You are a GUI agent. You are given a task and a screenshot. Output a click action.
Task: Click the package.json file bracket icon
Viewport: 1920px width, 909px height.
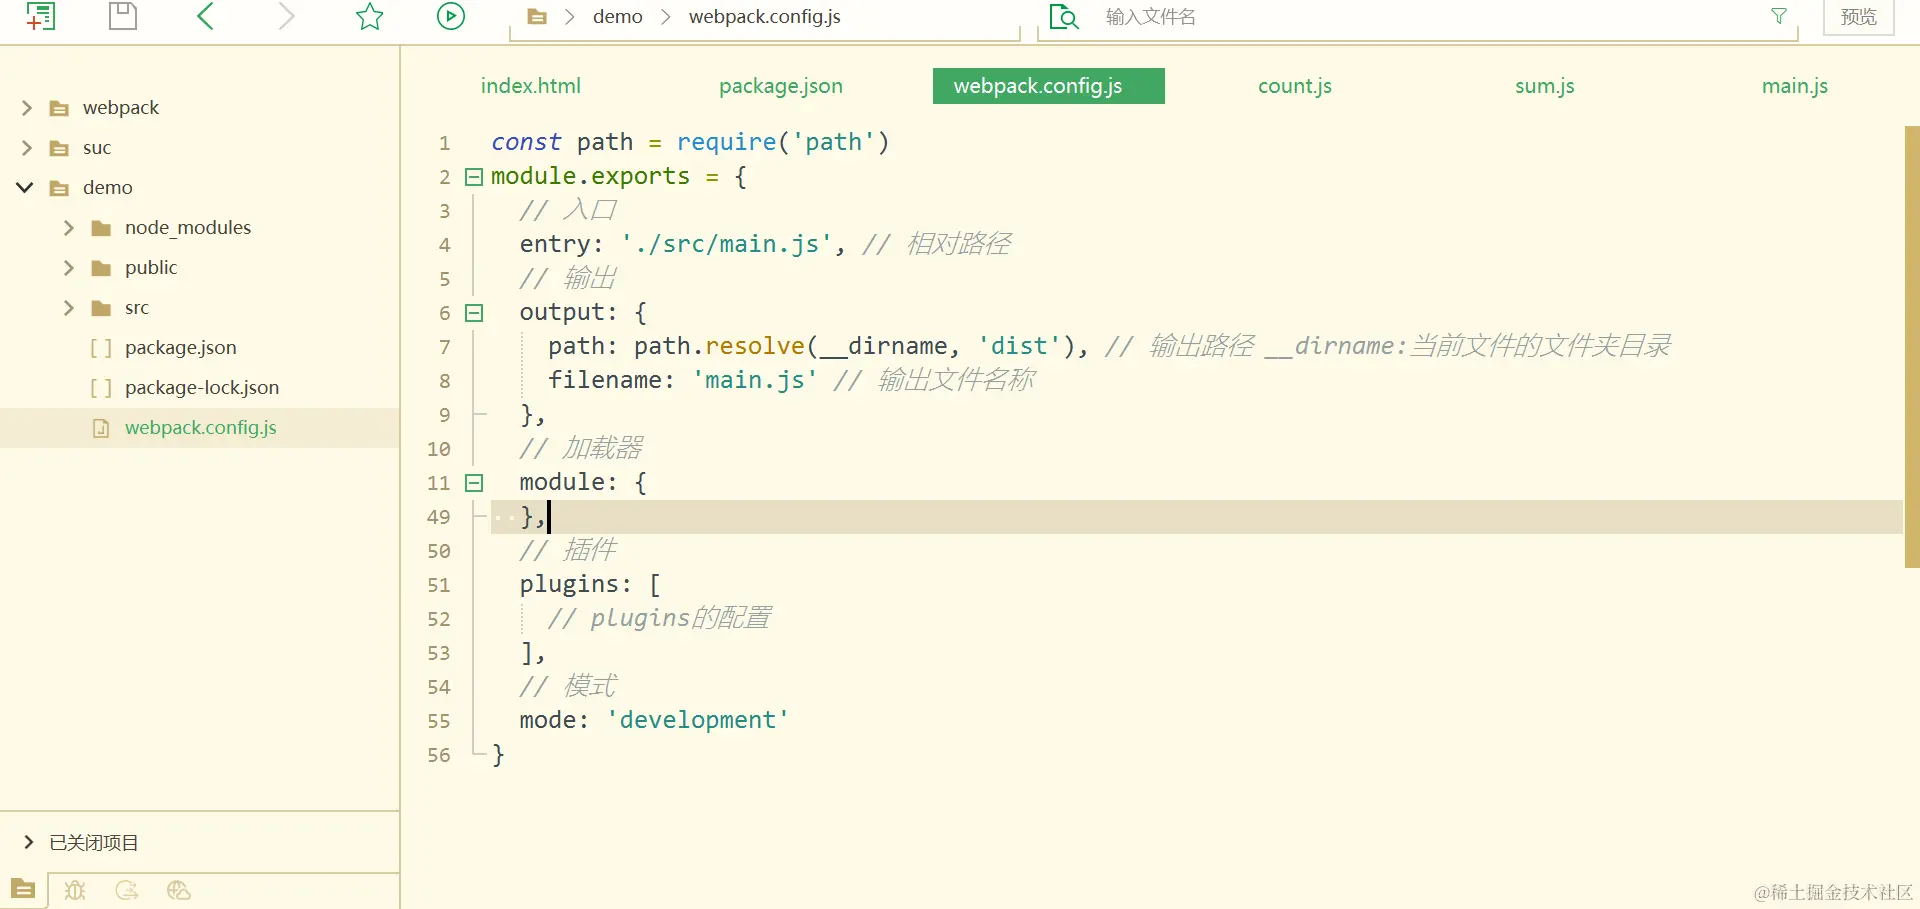(x=101, y=348)
